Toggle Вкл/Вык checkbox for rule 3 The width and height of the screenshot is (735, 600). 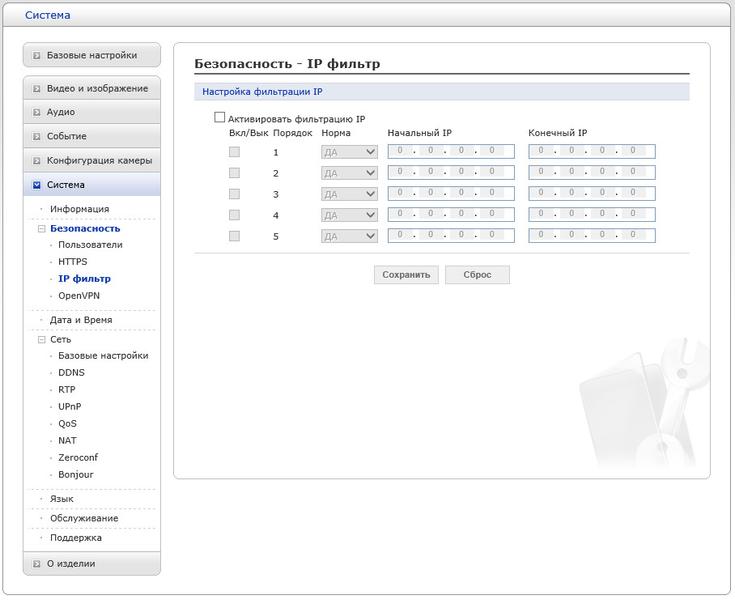point(234,194)
